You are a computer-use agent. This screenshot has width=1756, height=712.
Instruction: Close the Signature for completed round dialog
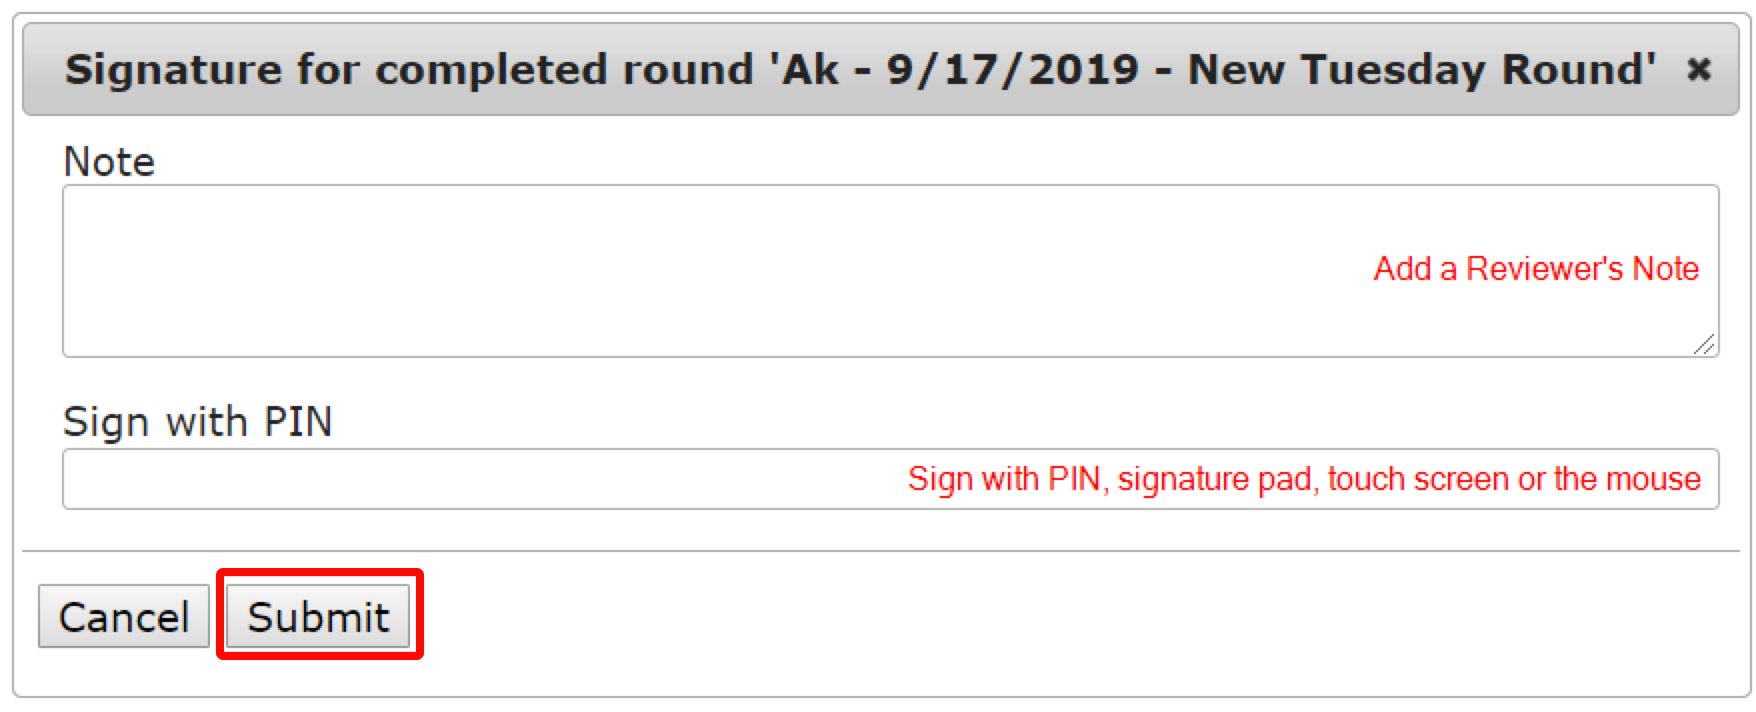1699,70
